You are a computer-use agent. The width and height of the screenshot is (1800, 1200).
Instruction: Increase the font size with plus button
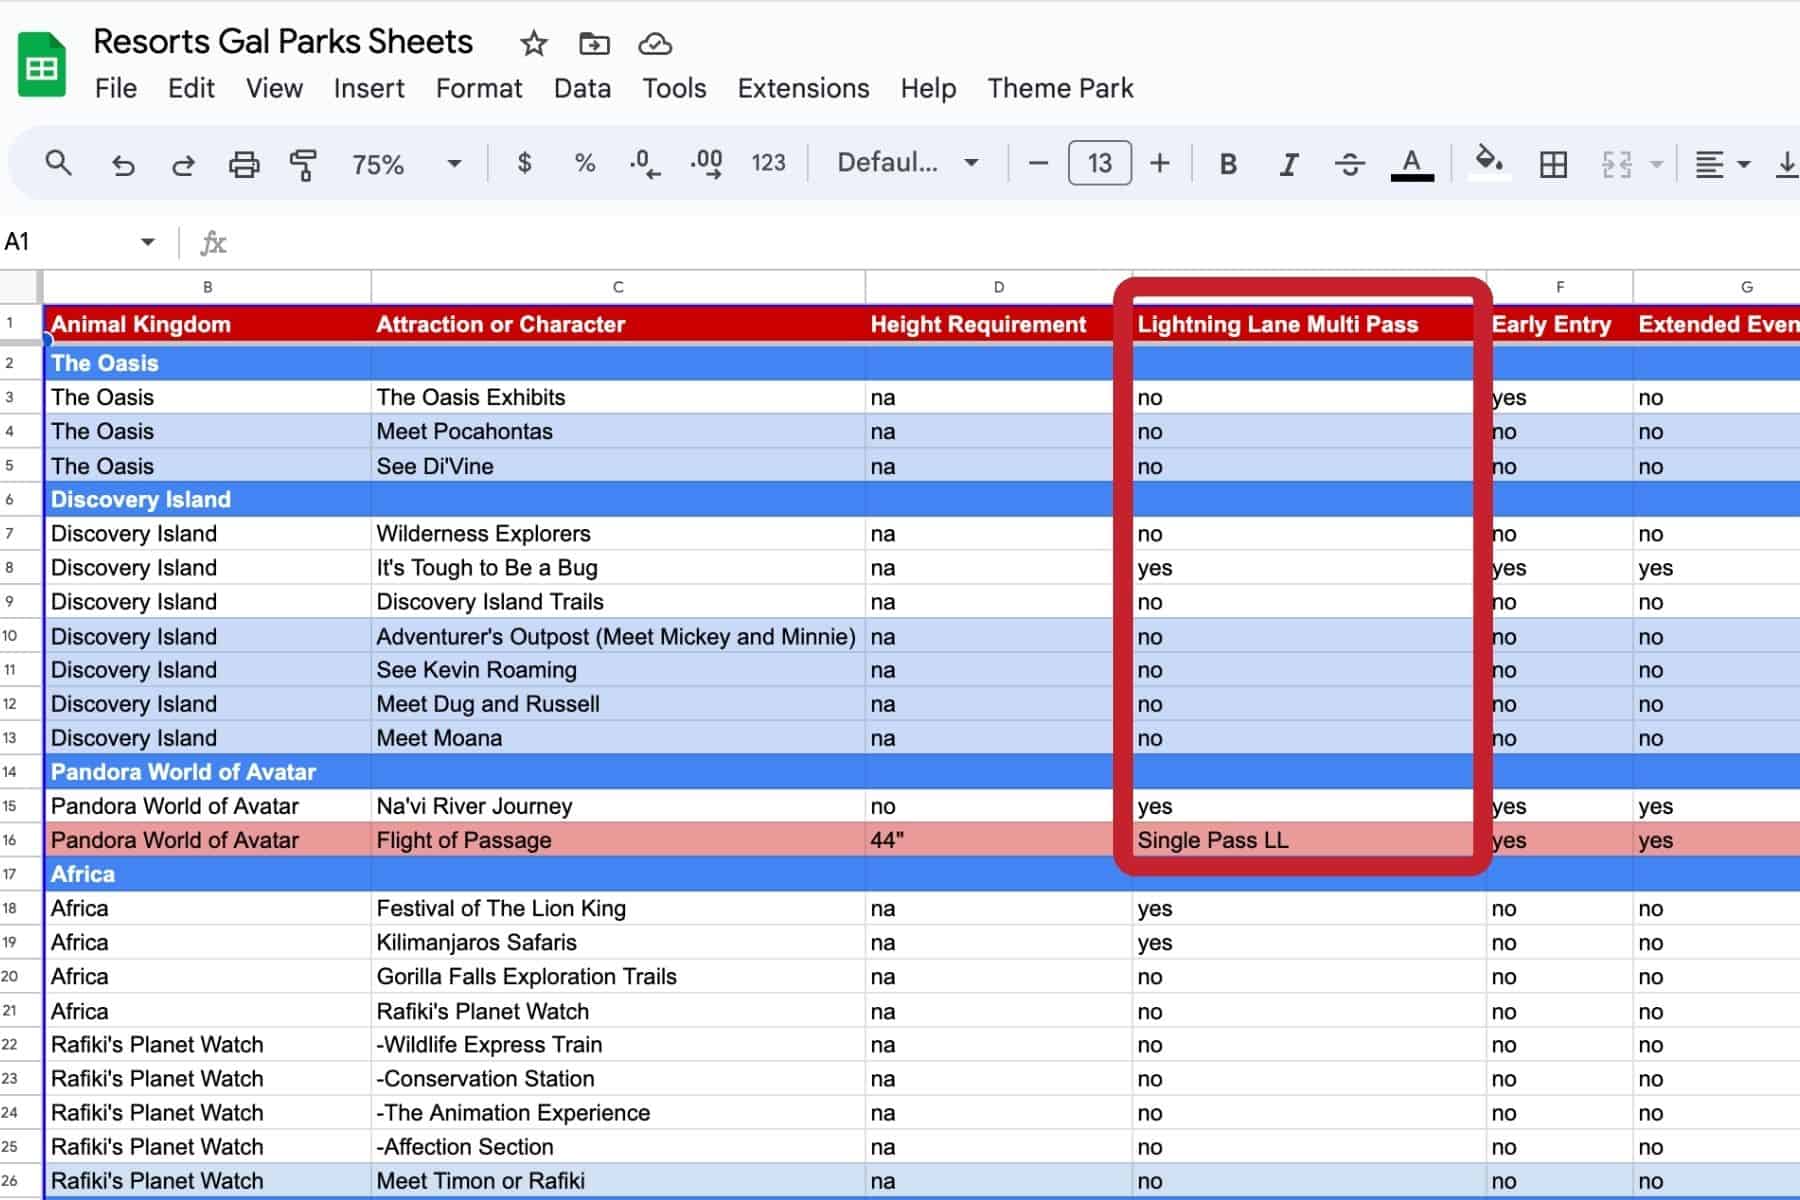pyautogui.click(x=1160, y=163)
